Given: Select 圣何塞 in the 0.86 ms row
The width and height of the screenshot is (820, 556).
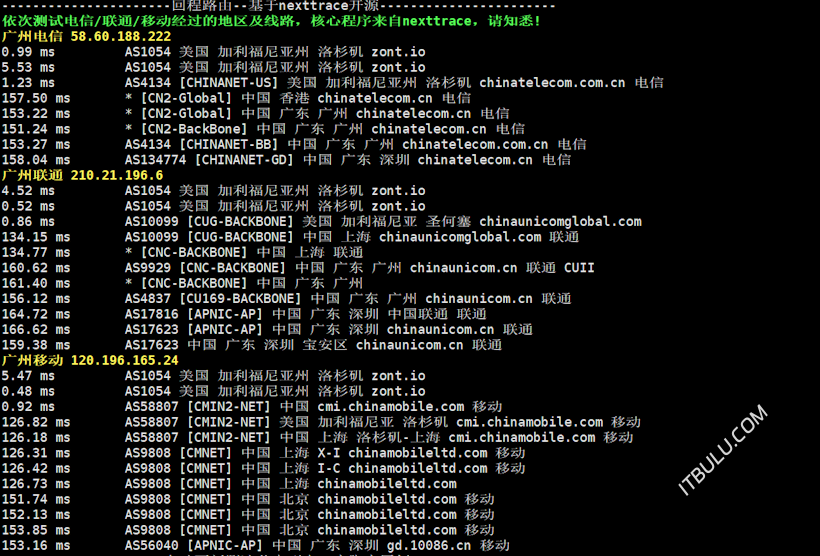Looking at the screenshot, I should pyautogui.click(x=448, y=222).
